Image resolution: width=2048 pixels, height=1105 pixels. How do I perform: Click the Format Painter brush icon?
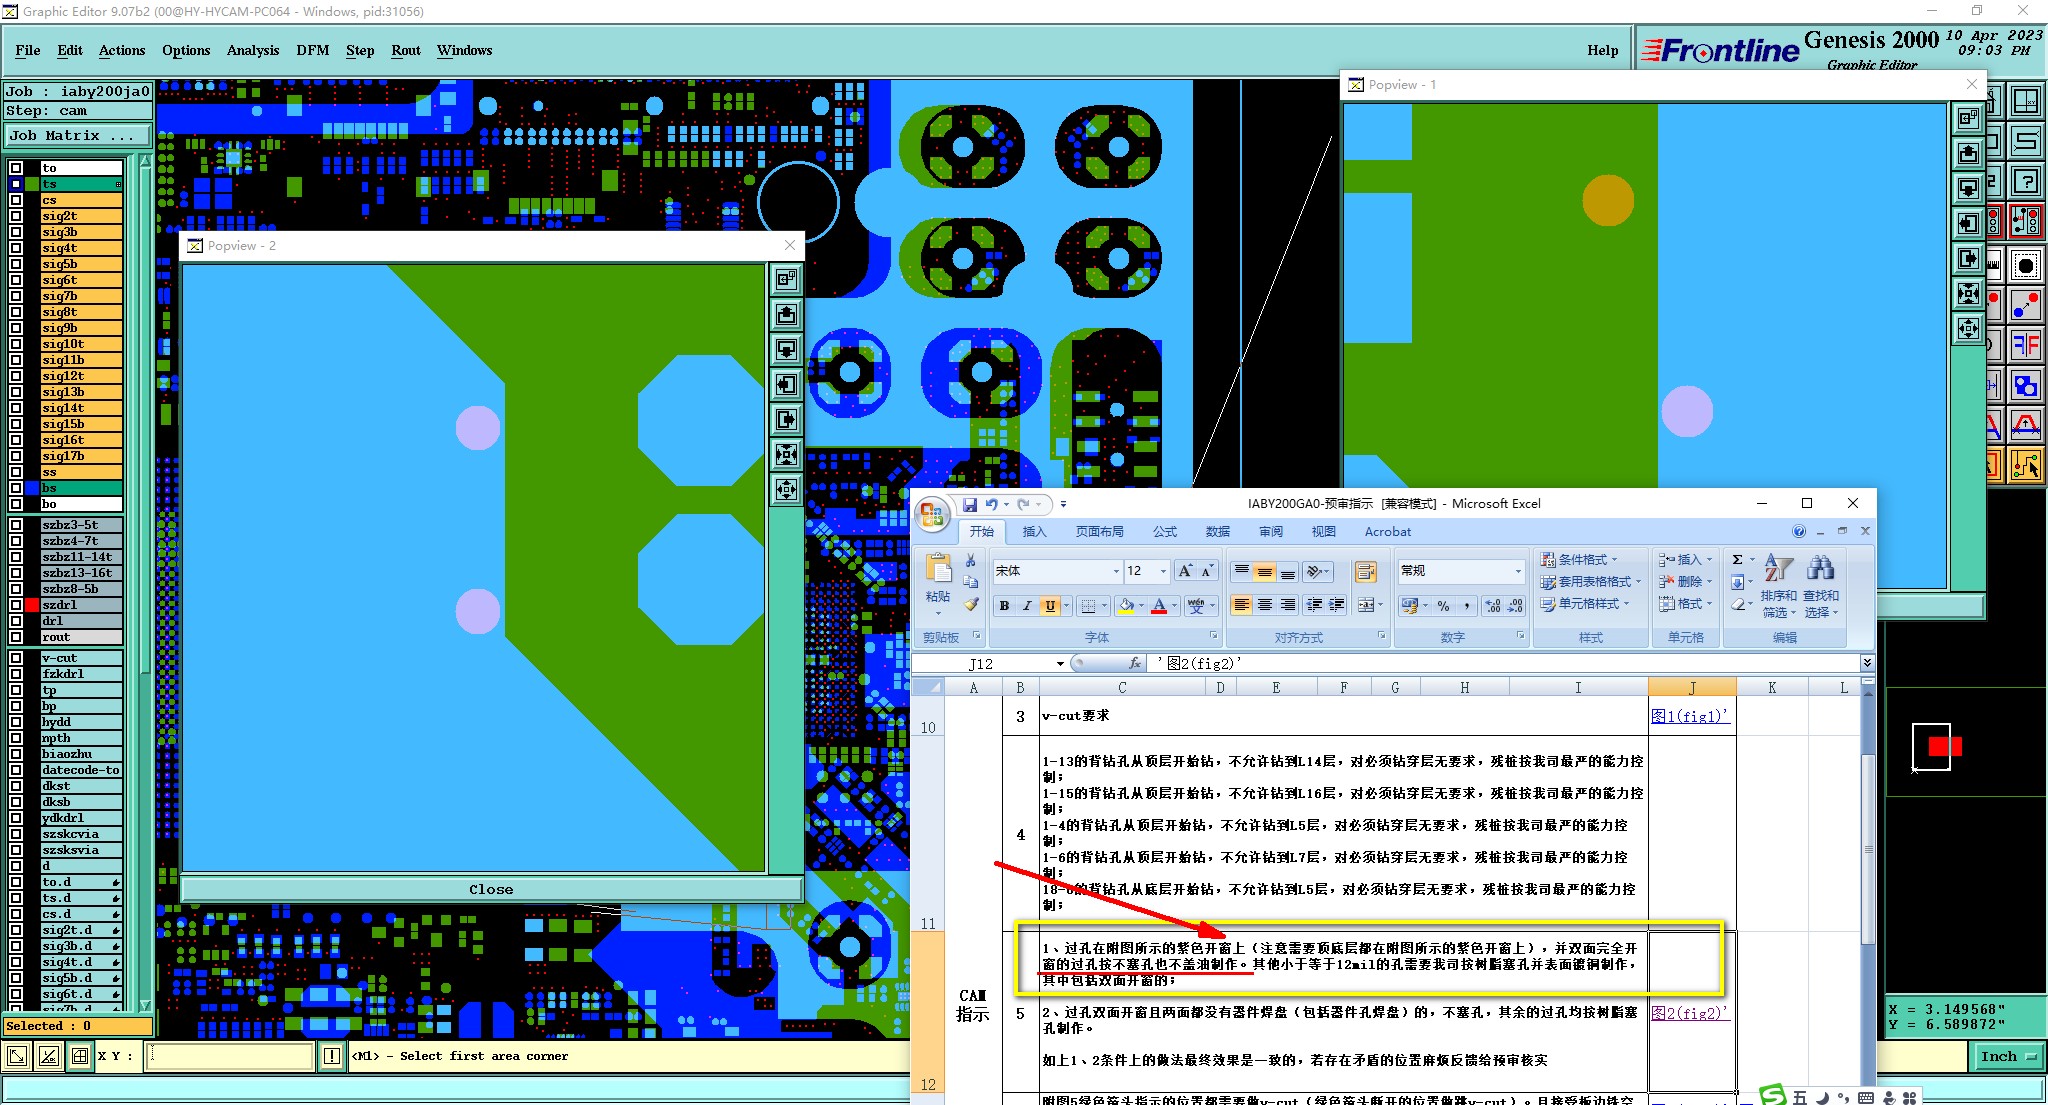971,605
